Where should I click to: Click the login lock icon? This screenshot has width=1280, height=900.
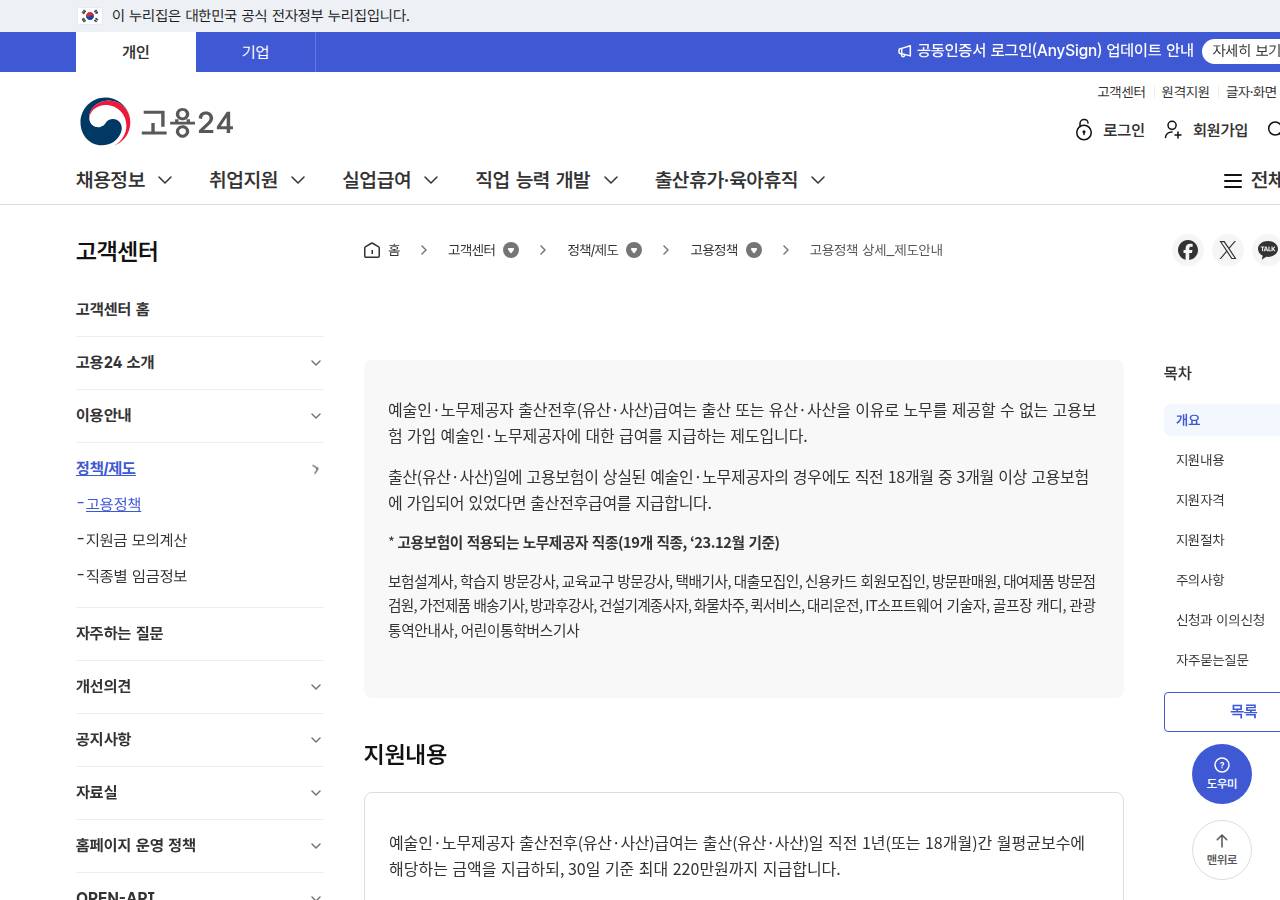pos(1084,130)
